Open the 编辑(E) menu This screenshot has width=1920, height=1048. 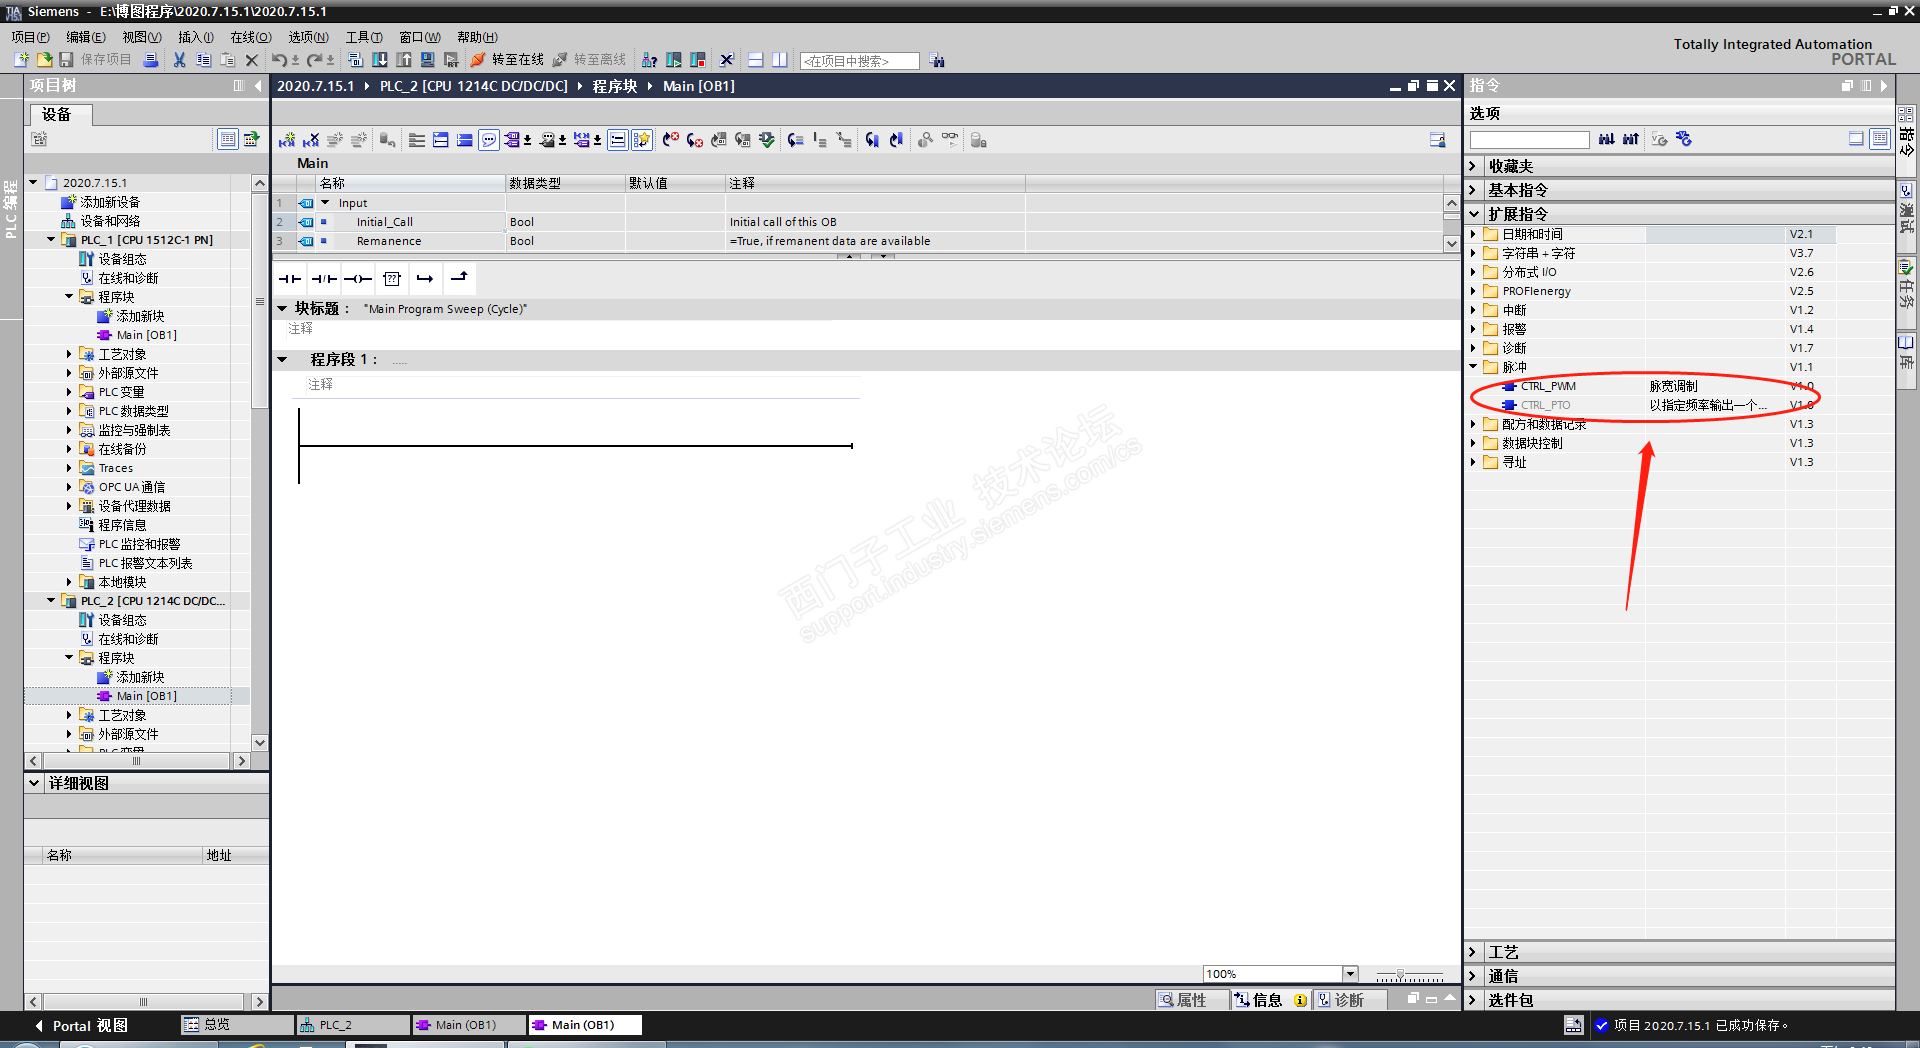85,37
